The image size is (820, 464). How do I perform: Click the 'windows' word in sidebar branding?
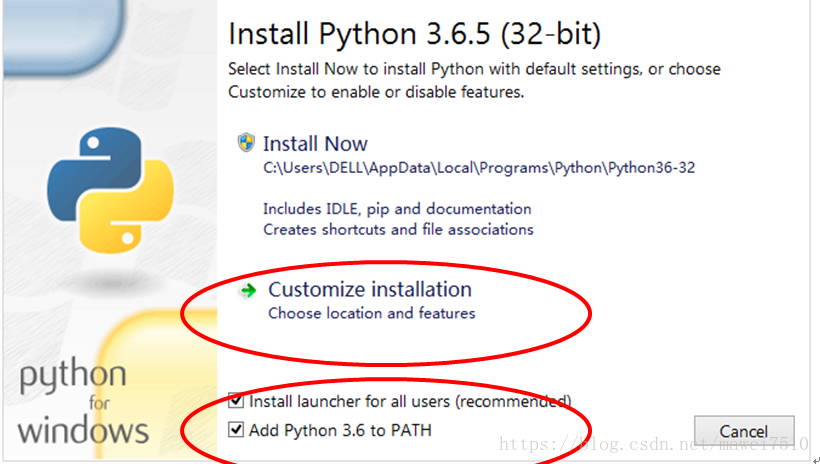click(84, 431)
